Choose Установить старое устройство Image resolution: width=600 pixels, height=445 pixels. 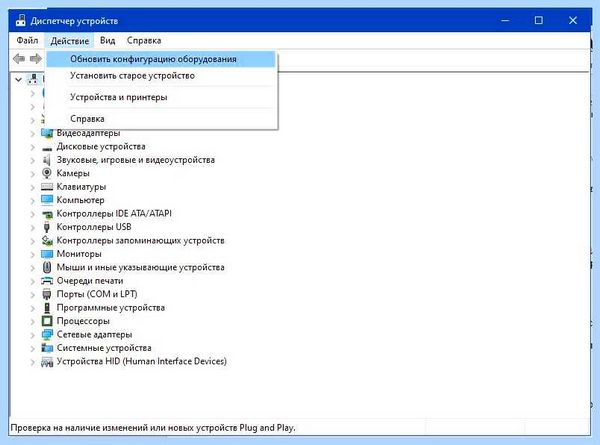coord(161,76)
